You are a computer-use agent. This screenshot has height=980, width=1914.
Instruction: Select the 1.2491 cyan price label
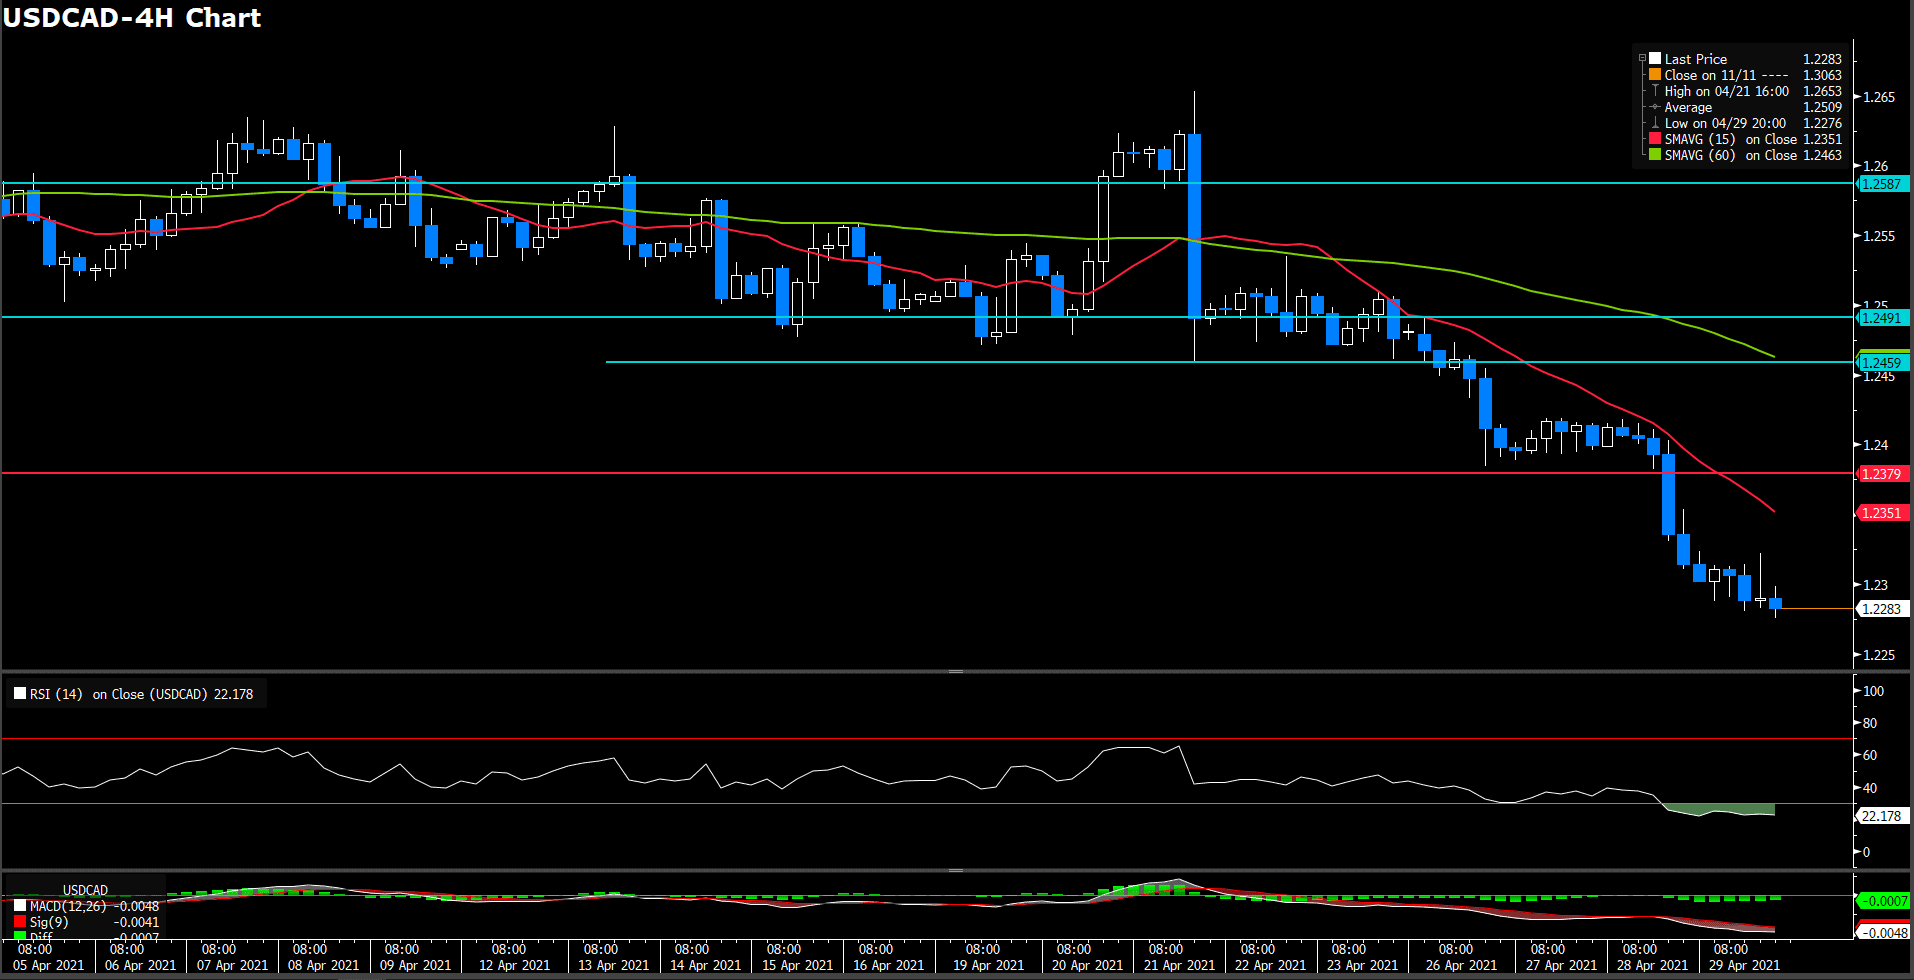pos(1881,318)
